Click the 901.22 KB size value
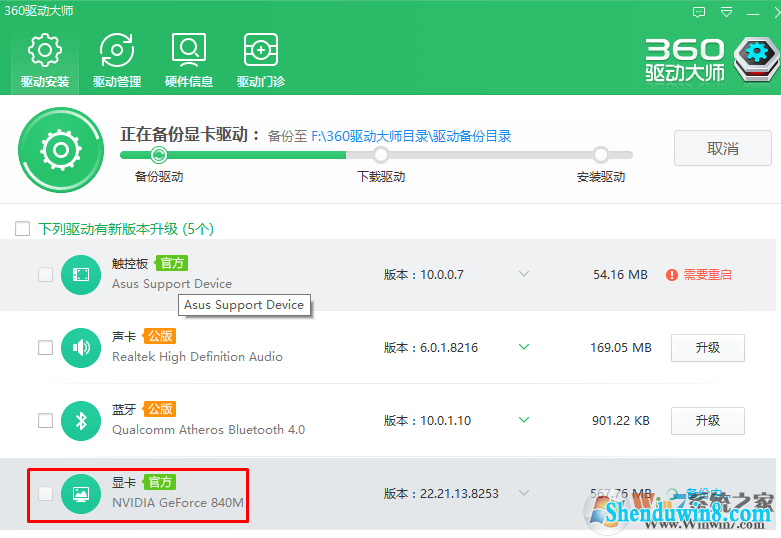Image resolution: width=781 pixels, height=538 pixels. 621,421
